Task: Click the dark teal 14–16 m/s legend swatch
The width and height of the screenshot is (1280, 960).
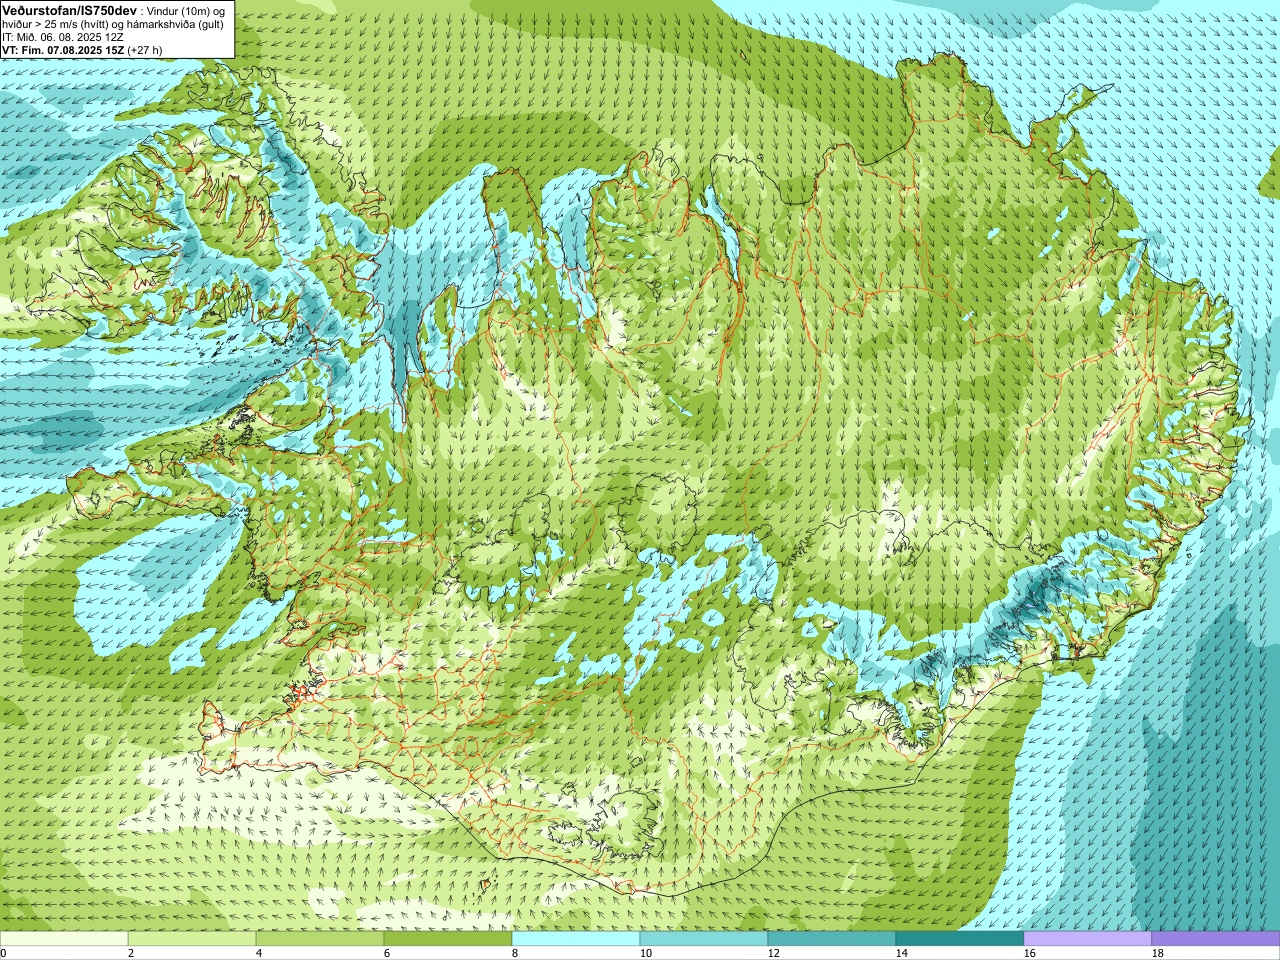Action: [x=960, y=939]
